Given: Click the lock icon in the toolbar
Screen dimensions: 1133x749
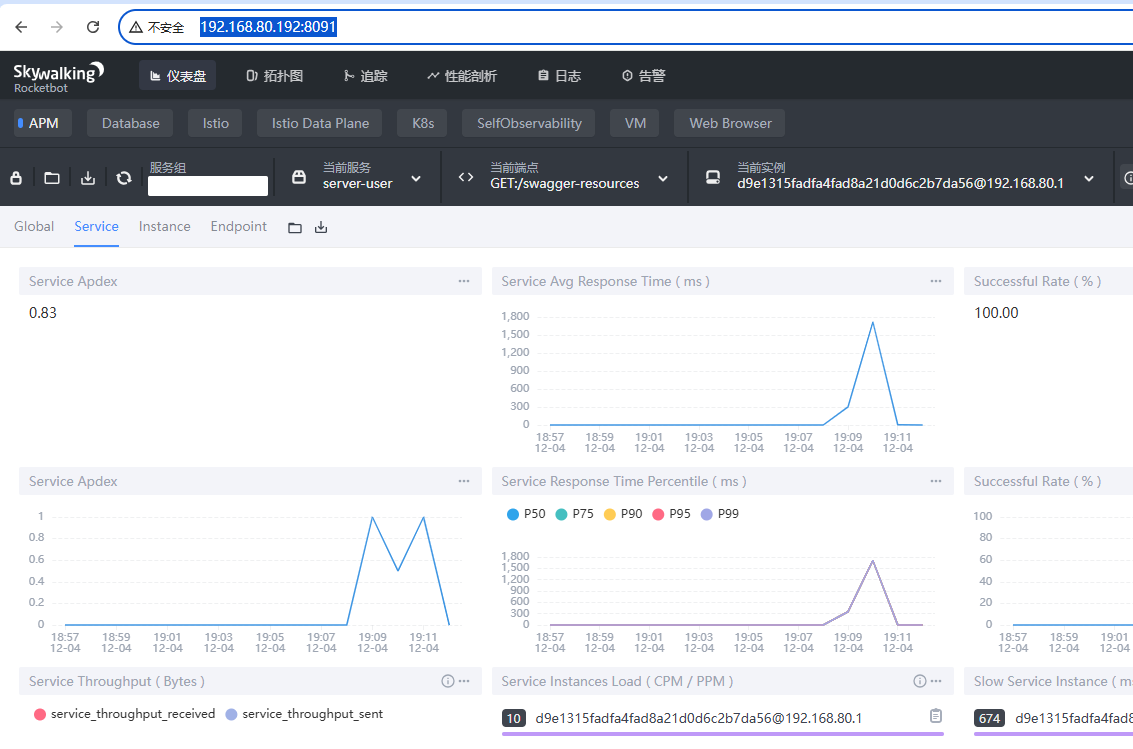Looking at the screenshot, I should (x=16, y=178).
